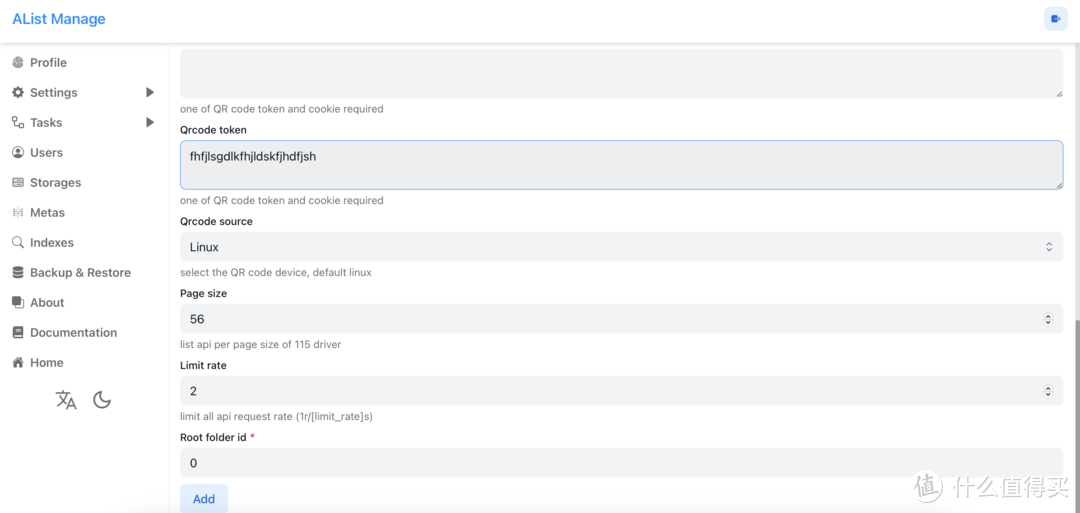Viewport: 1080px width, 513px height.
Task: Open the About page
Action: pos(47,303)
